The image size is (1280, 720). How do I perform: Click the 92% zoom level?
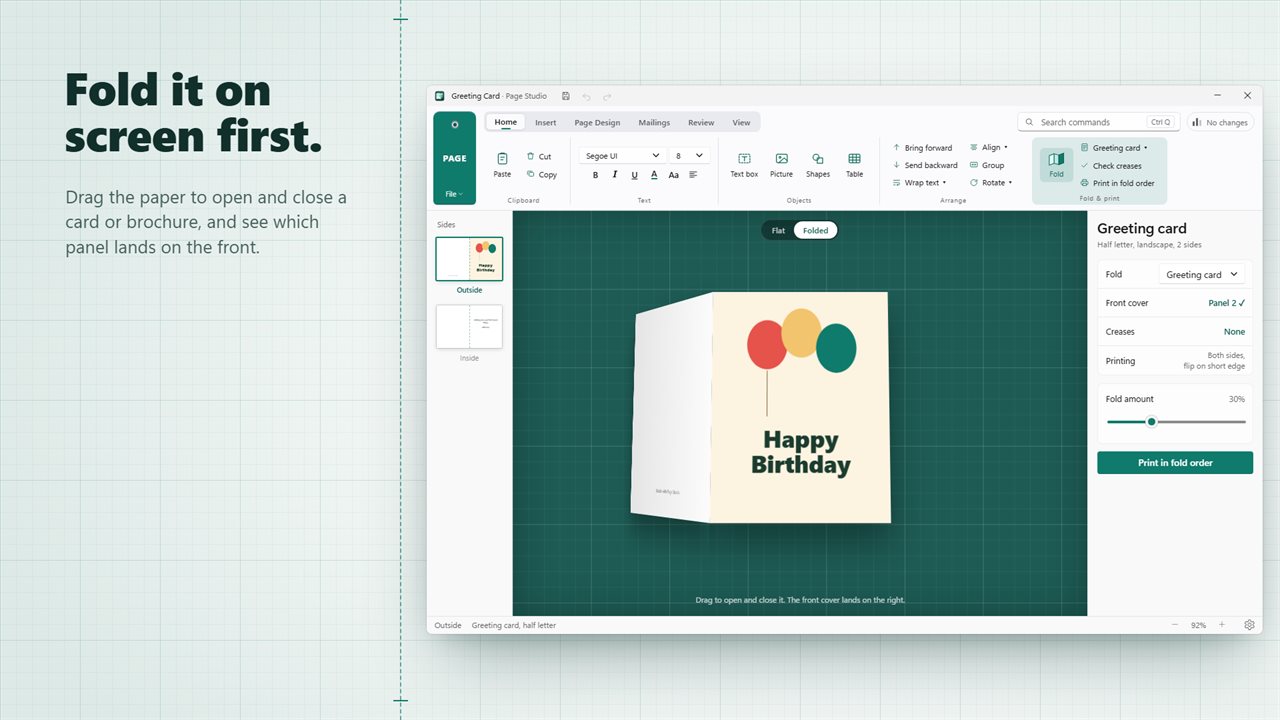point(1198,625)
